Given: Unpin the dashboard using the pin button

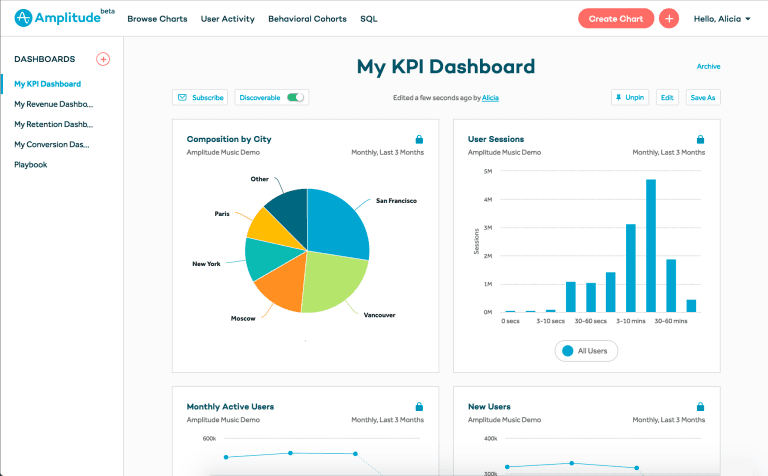Looking at the screenshot, I should click(x=630, y=97).
